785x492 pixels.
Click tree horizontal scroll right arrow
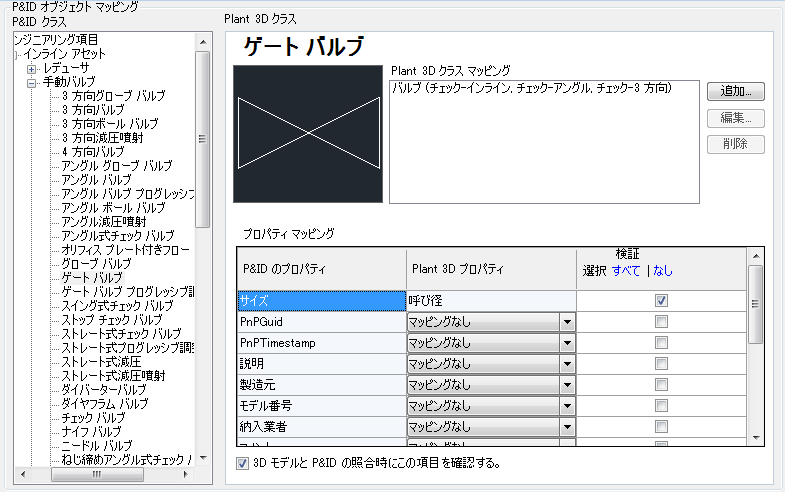[186, 474]
